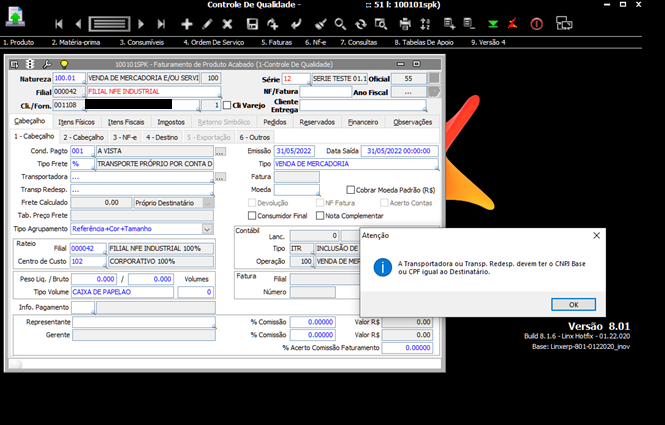Open the 5. Faturas menu
The image size is (665, 425).
coord(277,43)
